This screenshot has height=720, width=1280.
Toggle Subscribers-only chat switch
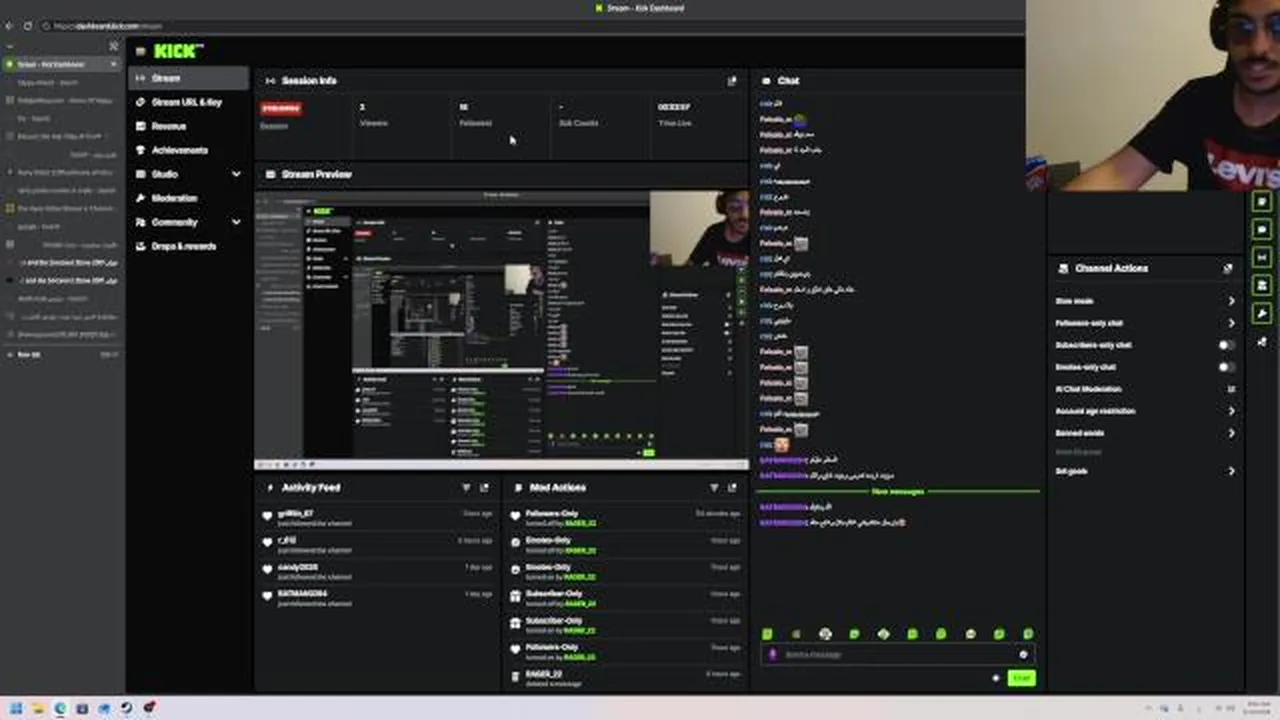(1226, 345)
